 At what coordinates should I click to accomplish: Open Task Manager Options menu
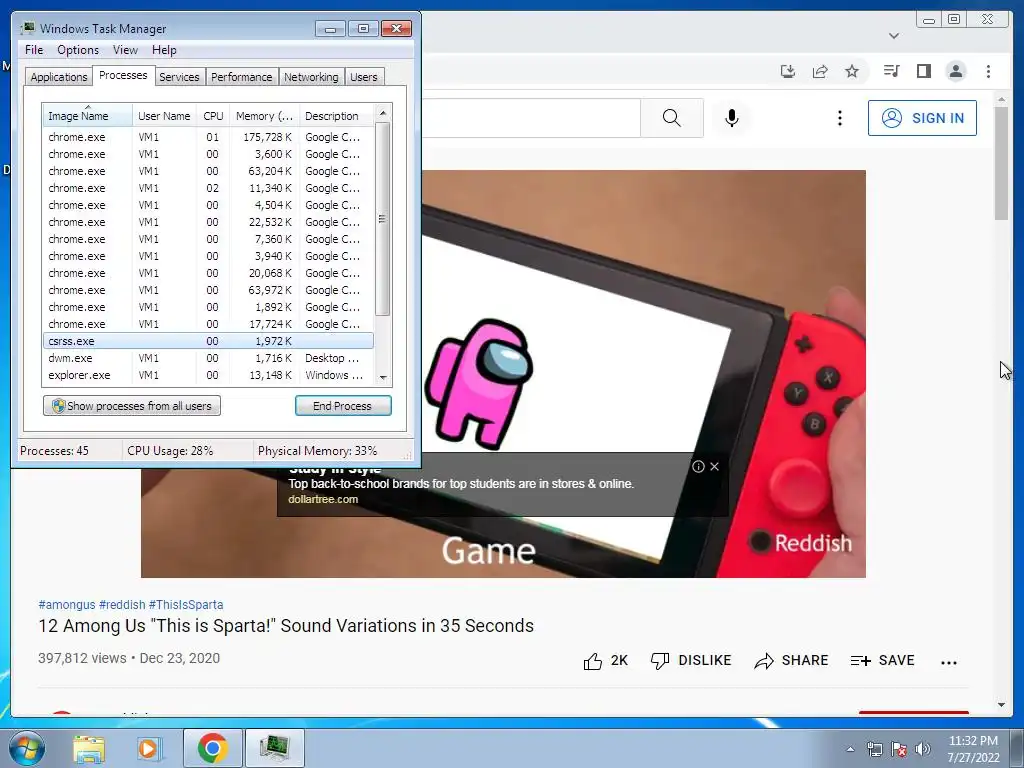coord(78,50)
